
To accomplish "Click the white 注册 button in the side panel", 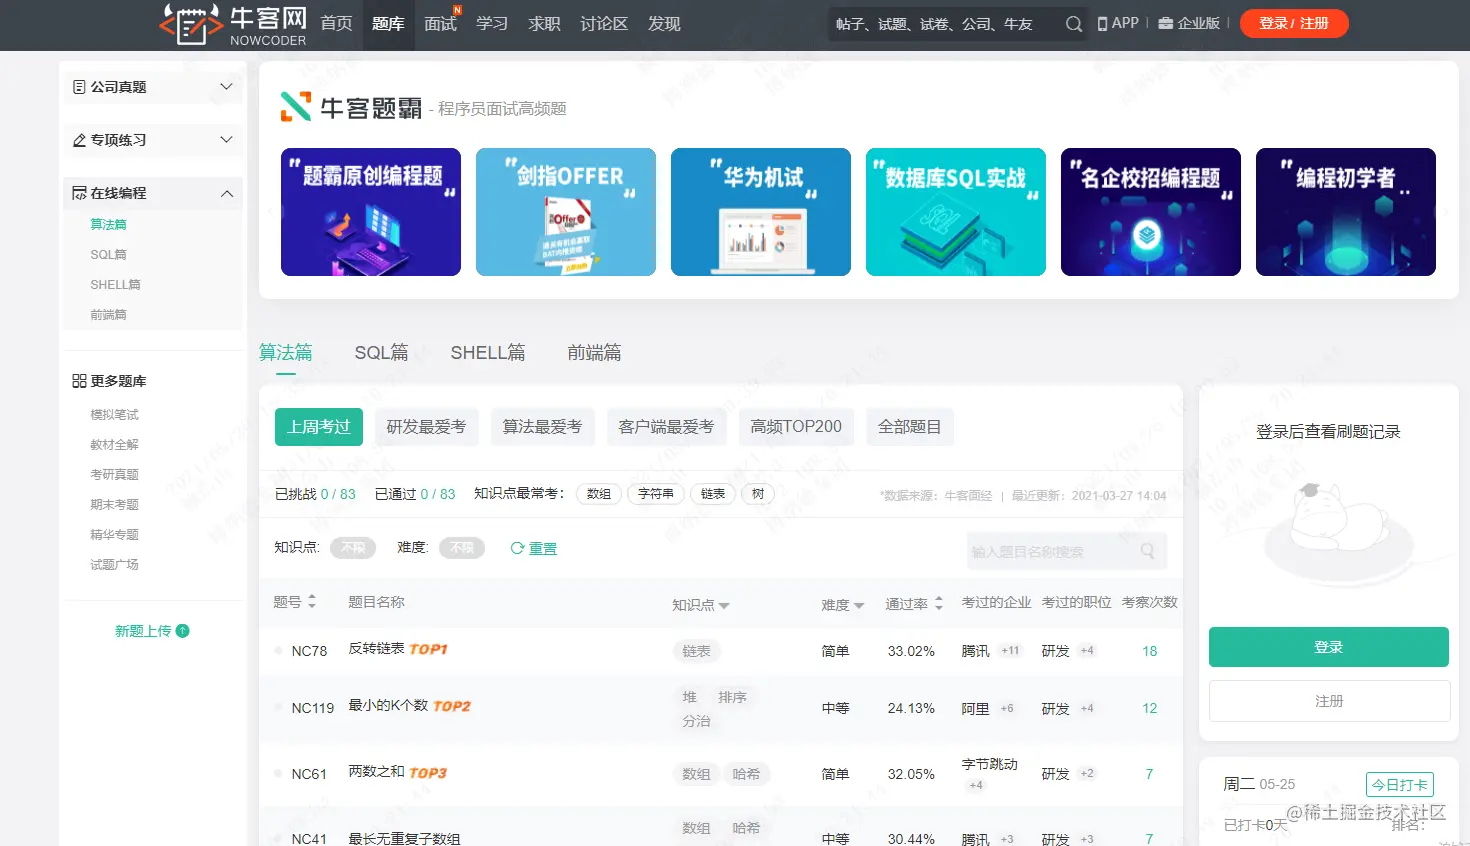I will pos(1329,701).
